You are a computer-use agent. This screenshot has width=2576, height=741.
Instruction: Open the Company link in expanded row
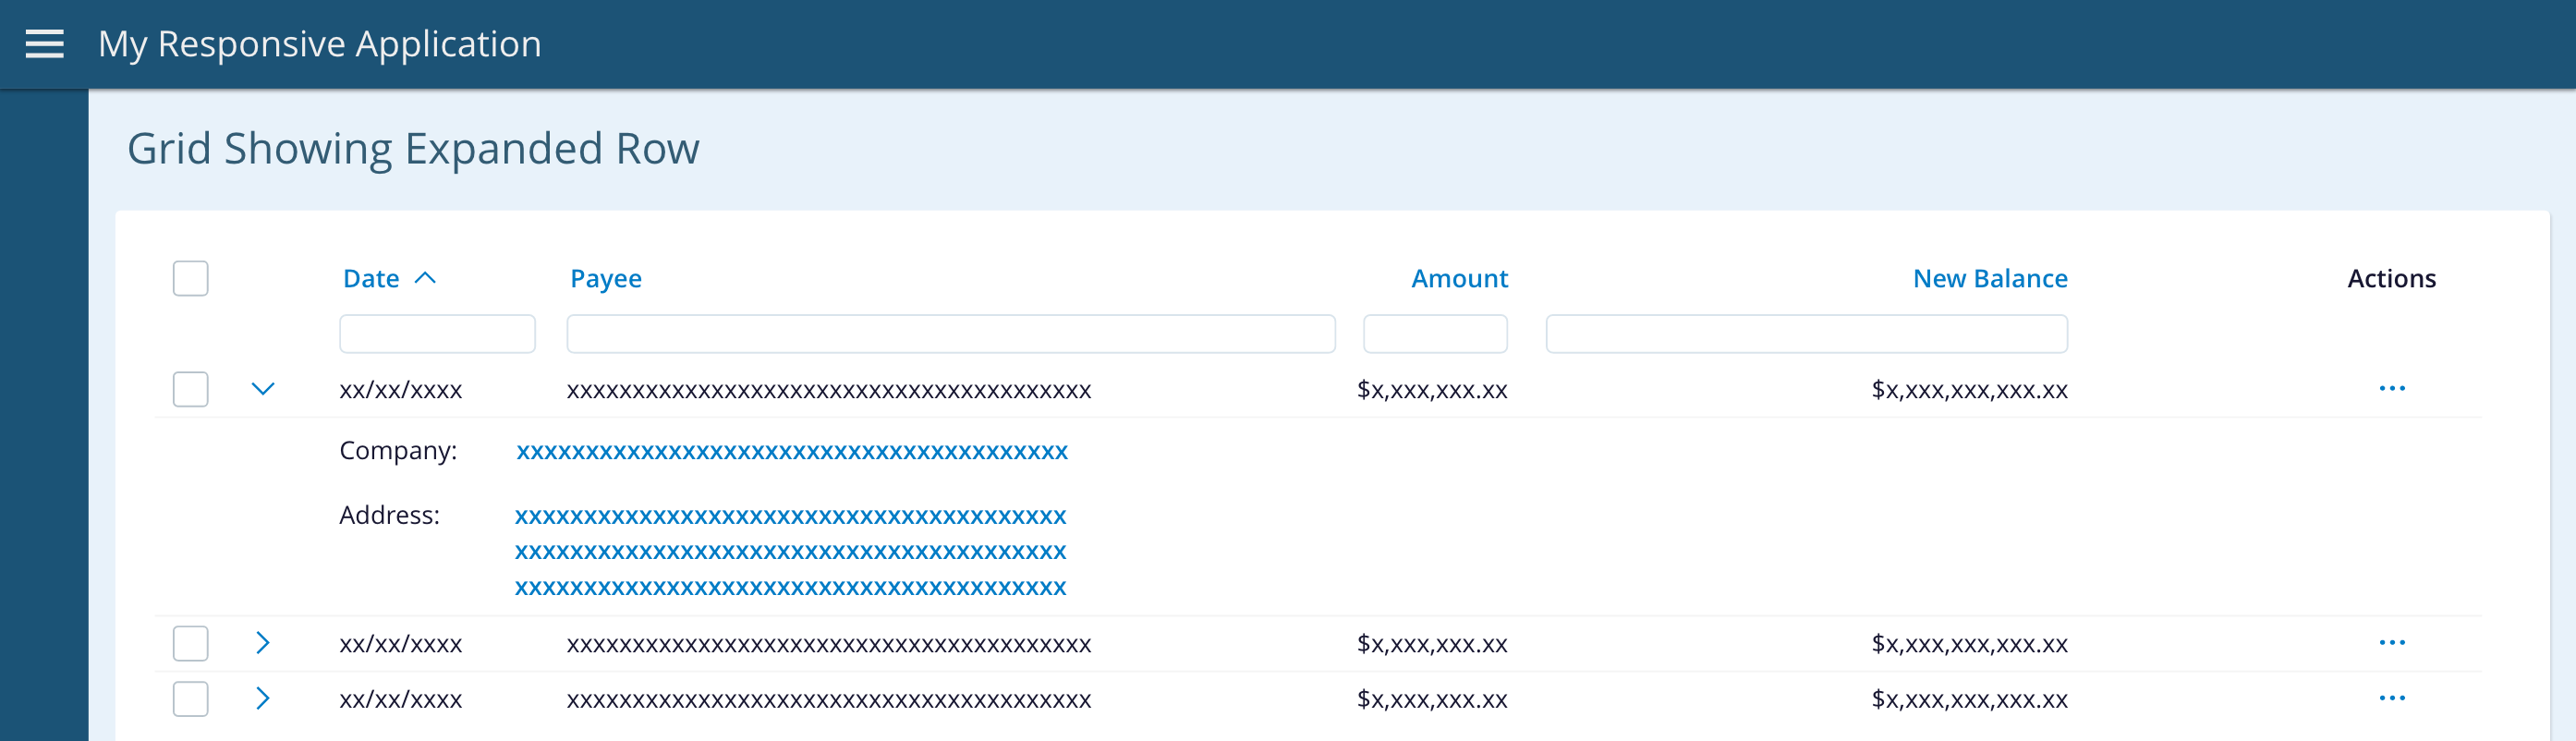pos(791,452)
